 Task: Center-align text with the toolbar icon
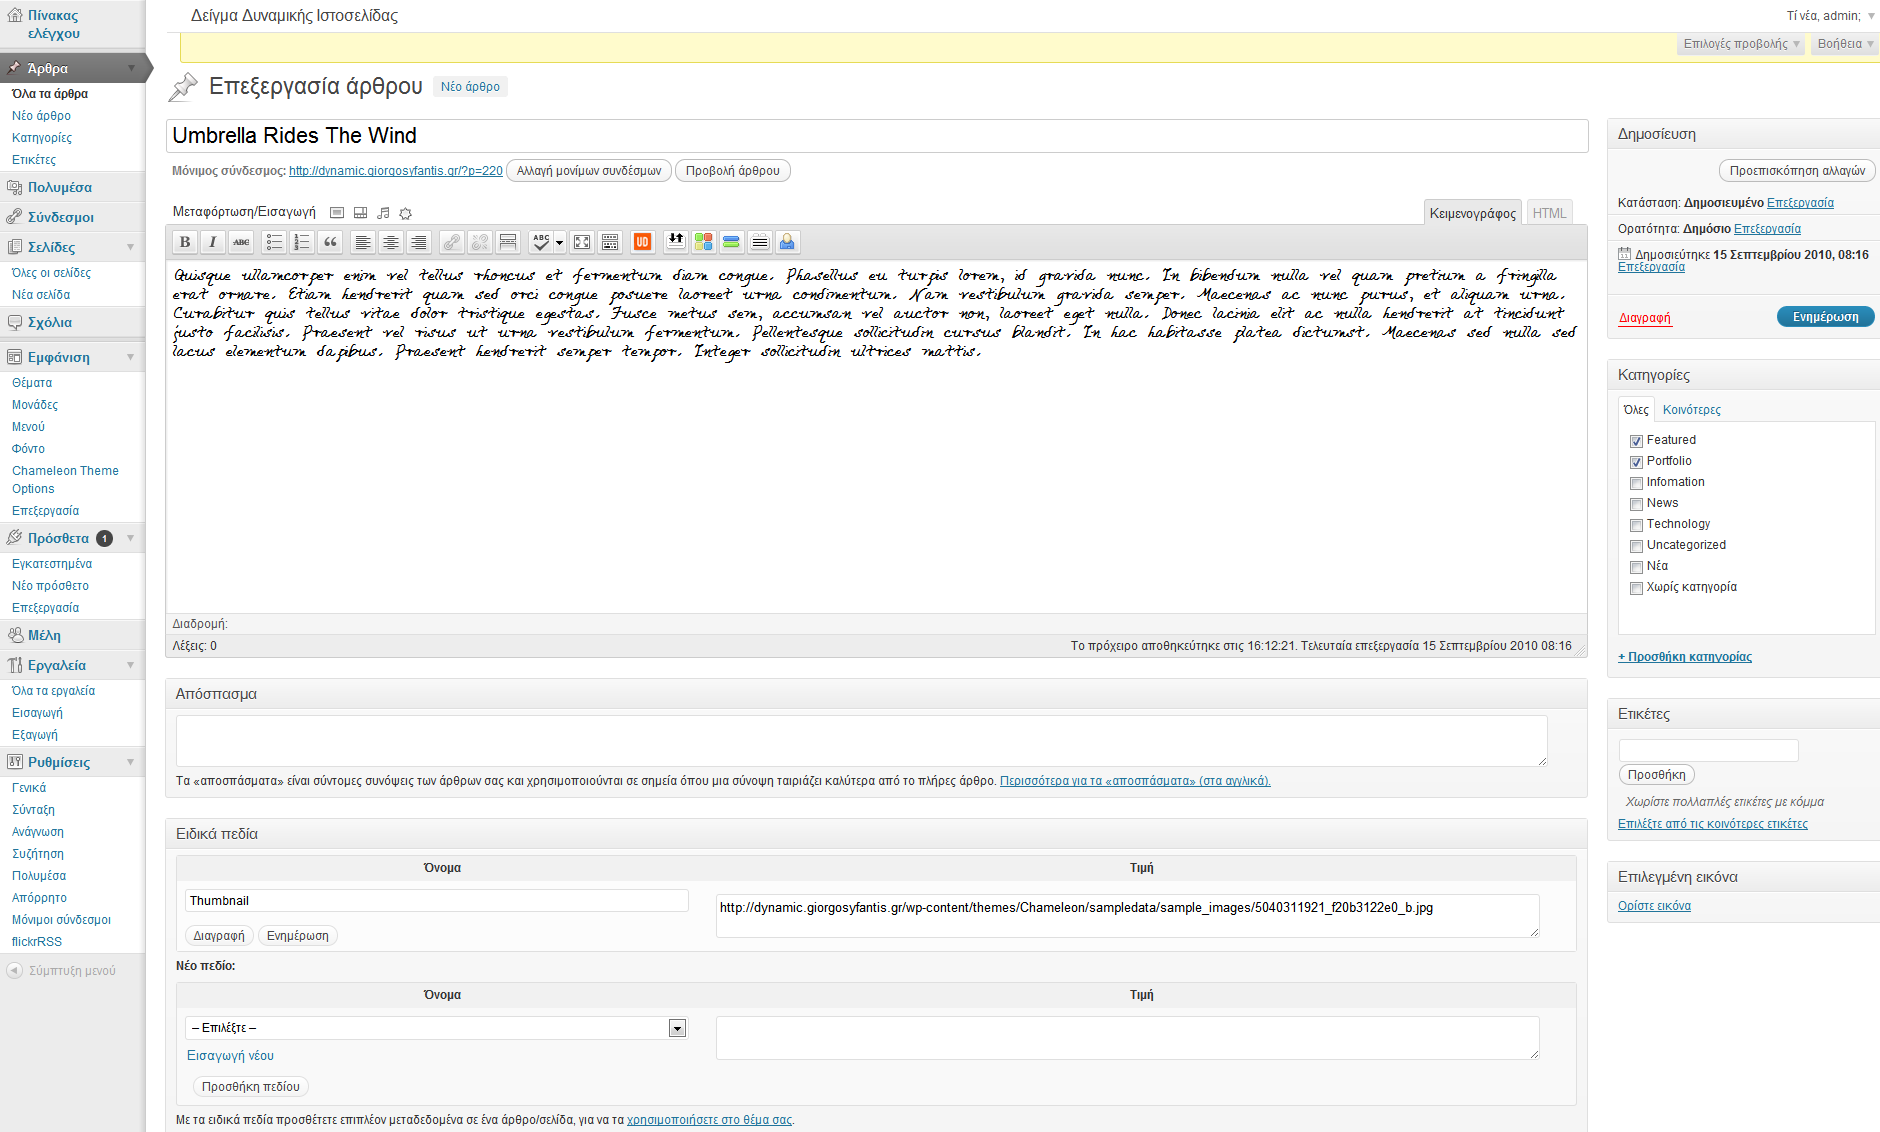391,242
